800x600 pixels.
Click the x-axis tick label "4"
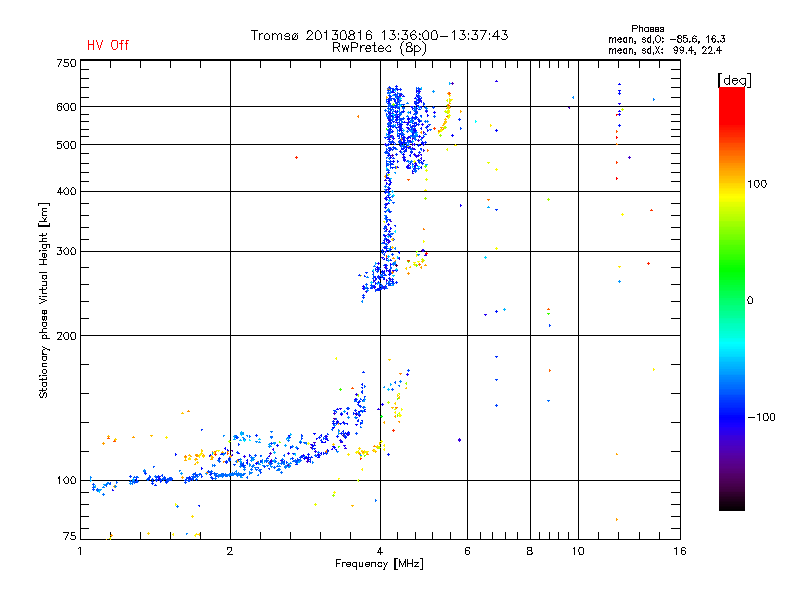380,551
